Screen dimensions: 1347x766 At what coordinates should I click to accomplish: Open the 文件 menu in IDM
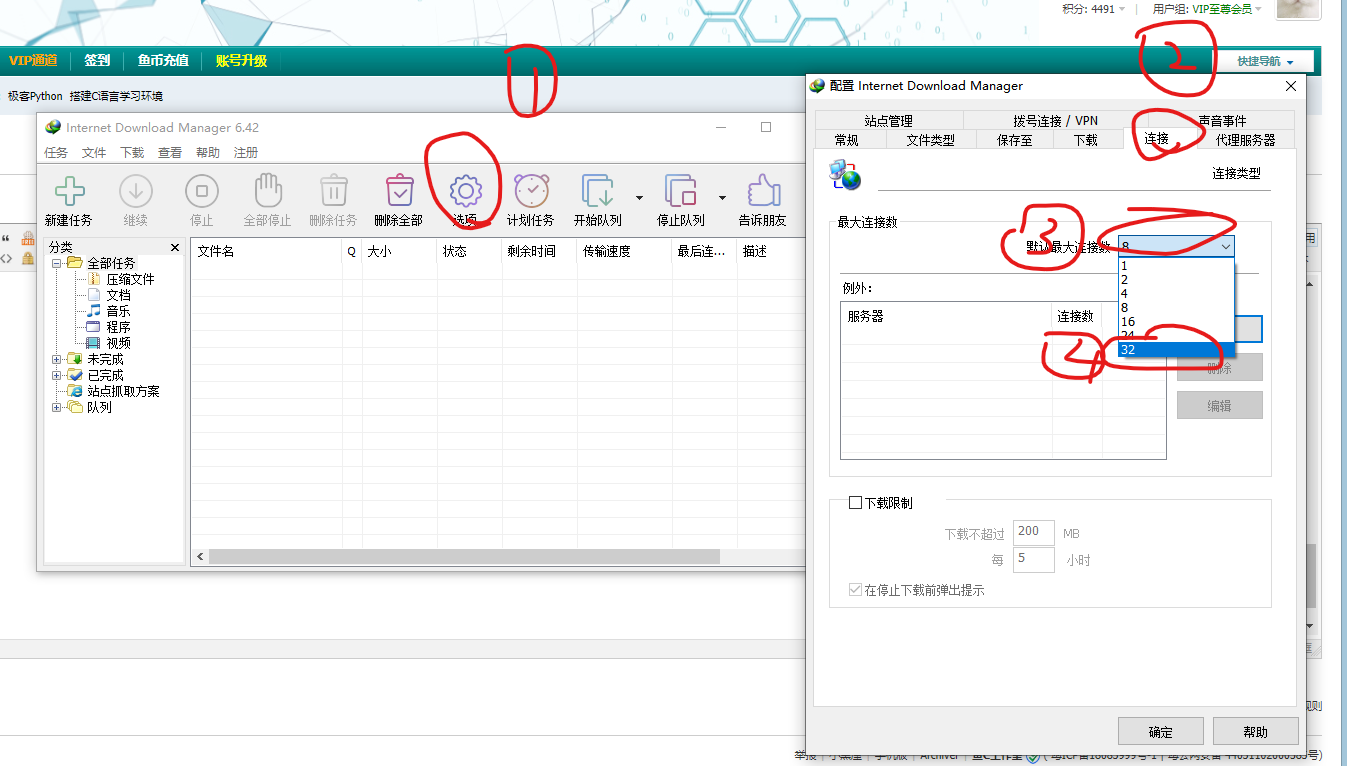pos(94,153)
